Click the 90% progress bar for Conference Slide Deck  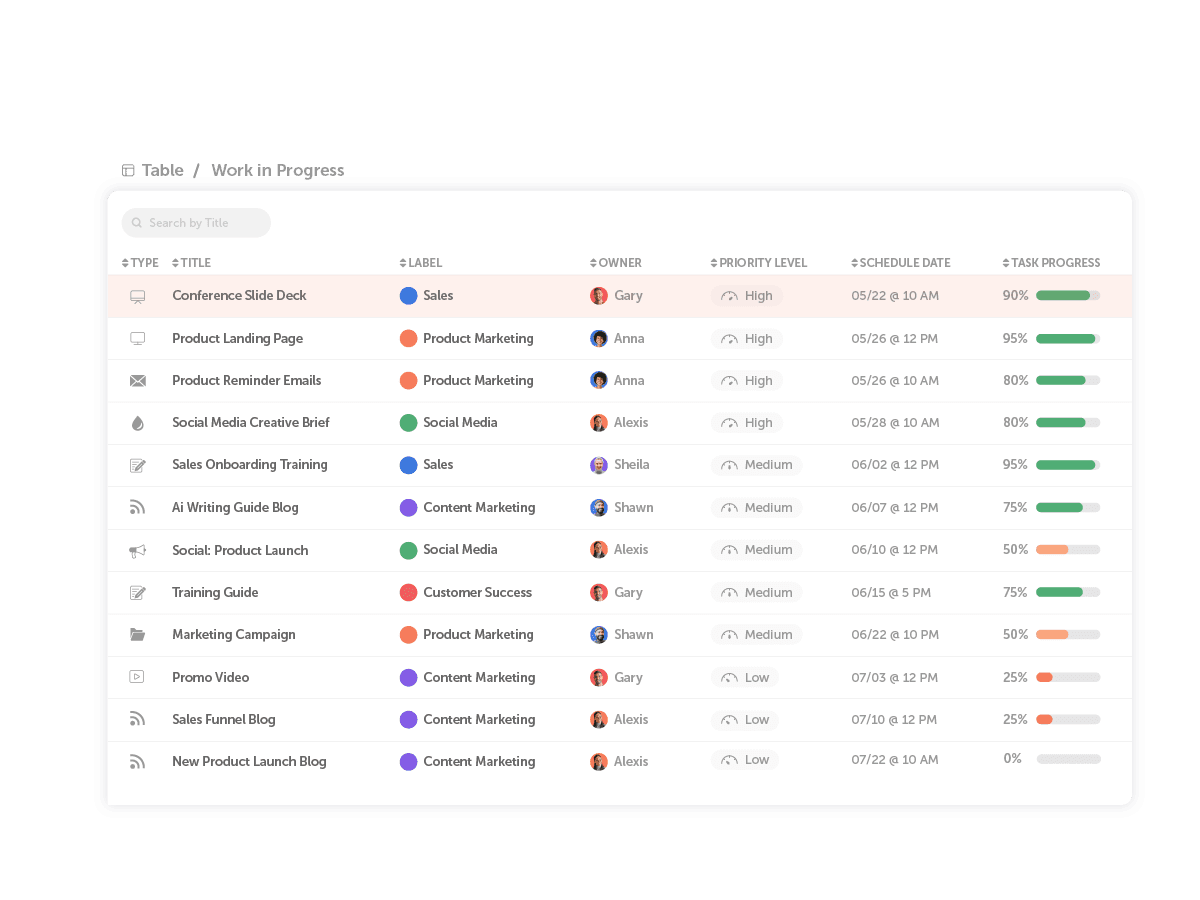1068,296
